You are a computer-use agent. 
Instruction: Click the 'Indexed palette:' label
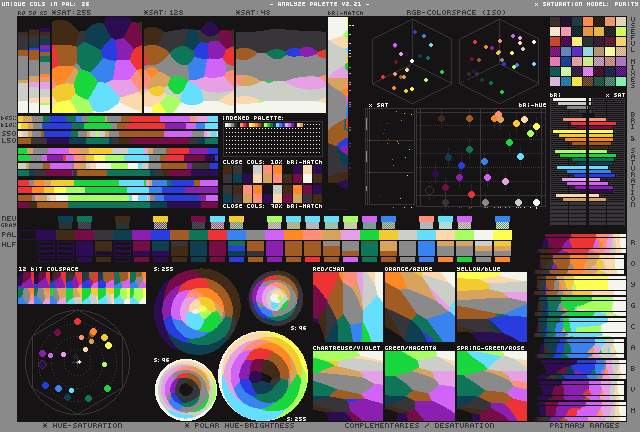(253, 118)
